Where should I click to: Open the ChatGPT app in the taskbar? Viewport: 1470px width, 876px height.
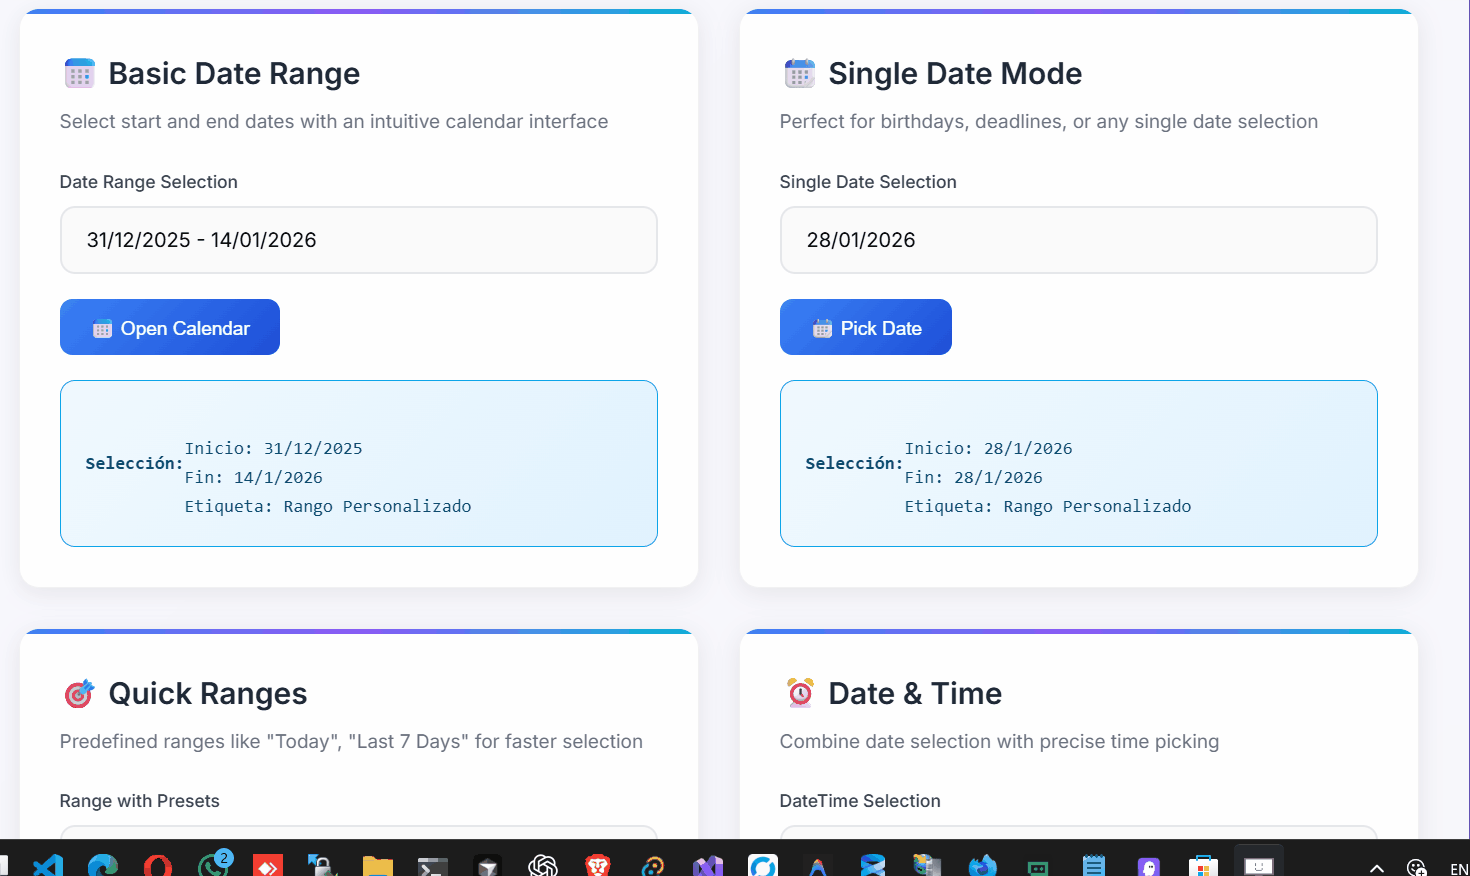pyautogui.click(x=542, y=864)
